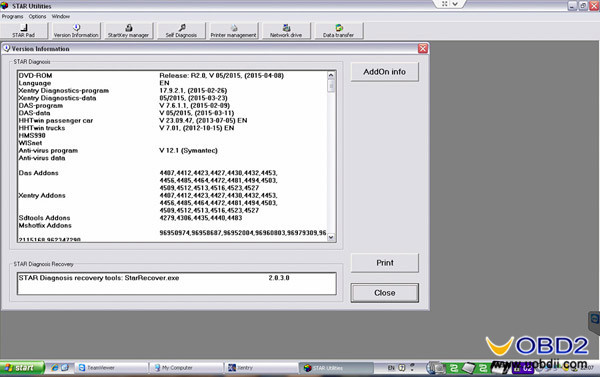Click the StarRecover.exe recovery tools field
This screenshot has width=600, height=377.
tap(177, 284)
